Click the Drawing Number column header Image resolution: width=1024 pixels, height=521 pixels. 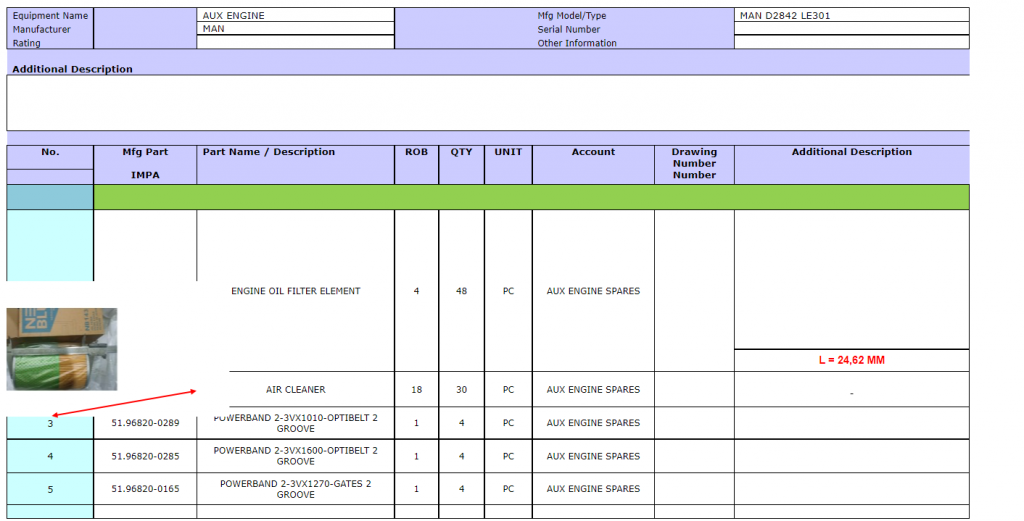[694, 163]
